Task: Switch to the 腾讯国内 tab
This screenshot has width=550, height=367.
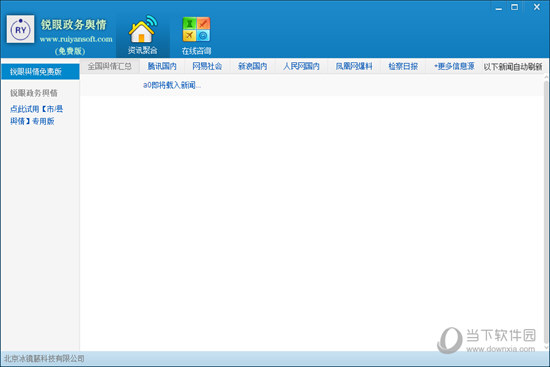Action: [x=162, y=66]
